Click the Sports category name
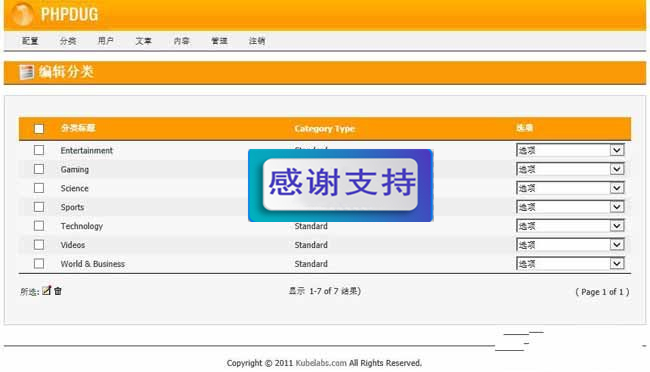 (x=72, y=207)
